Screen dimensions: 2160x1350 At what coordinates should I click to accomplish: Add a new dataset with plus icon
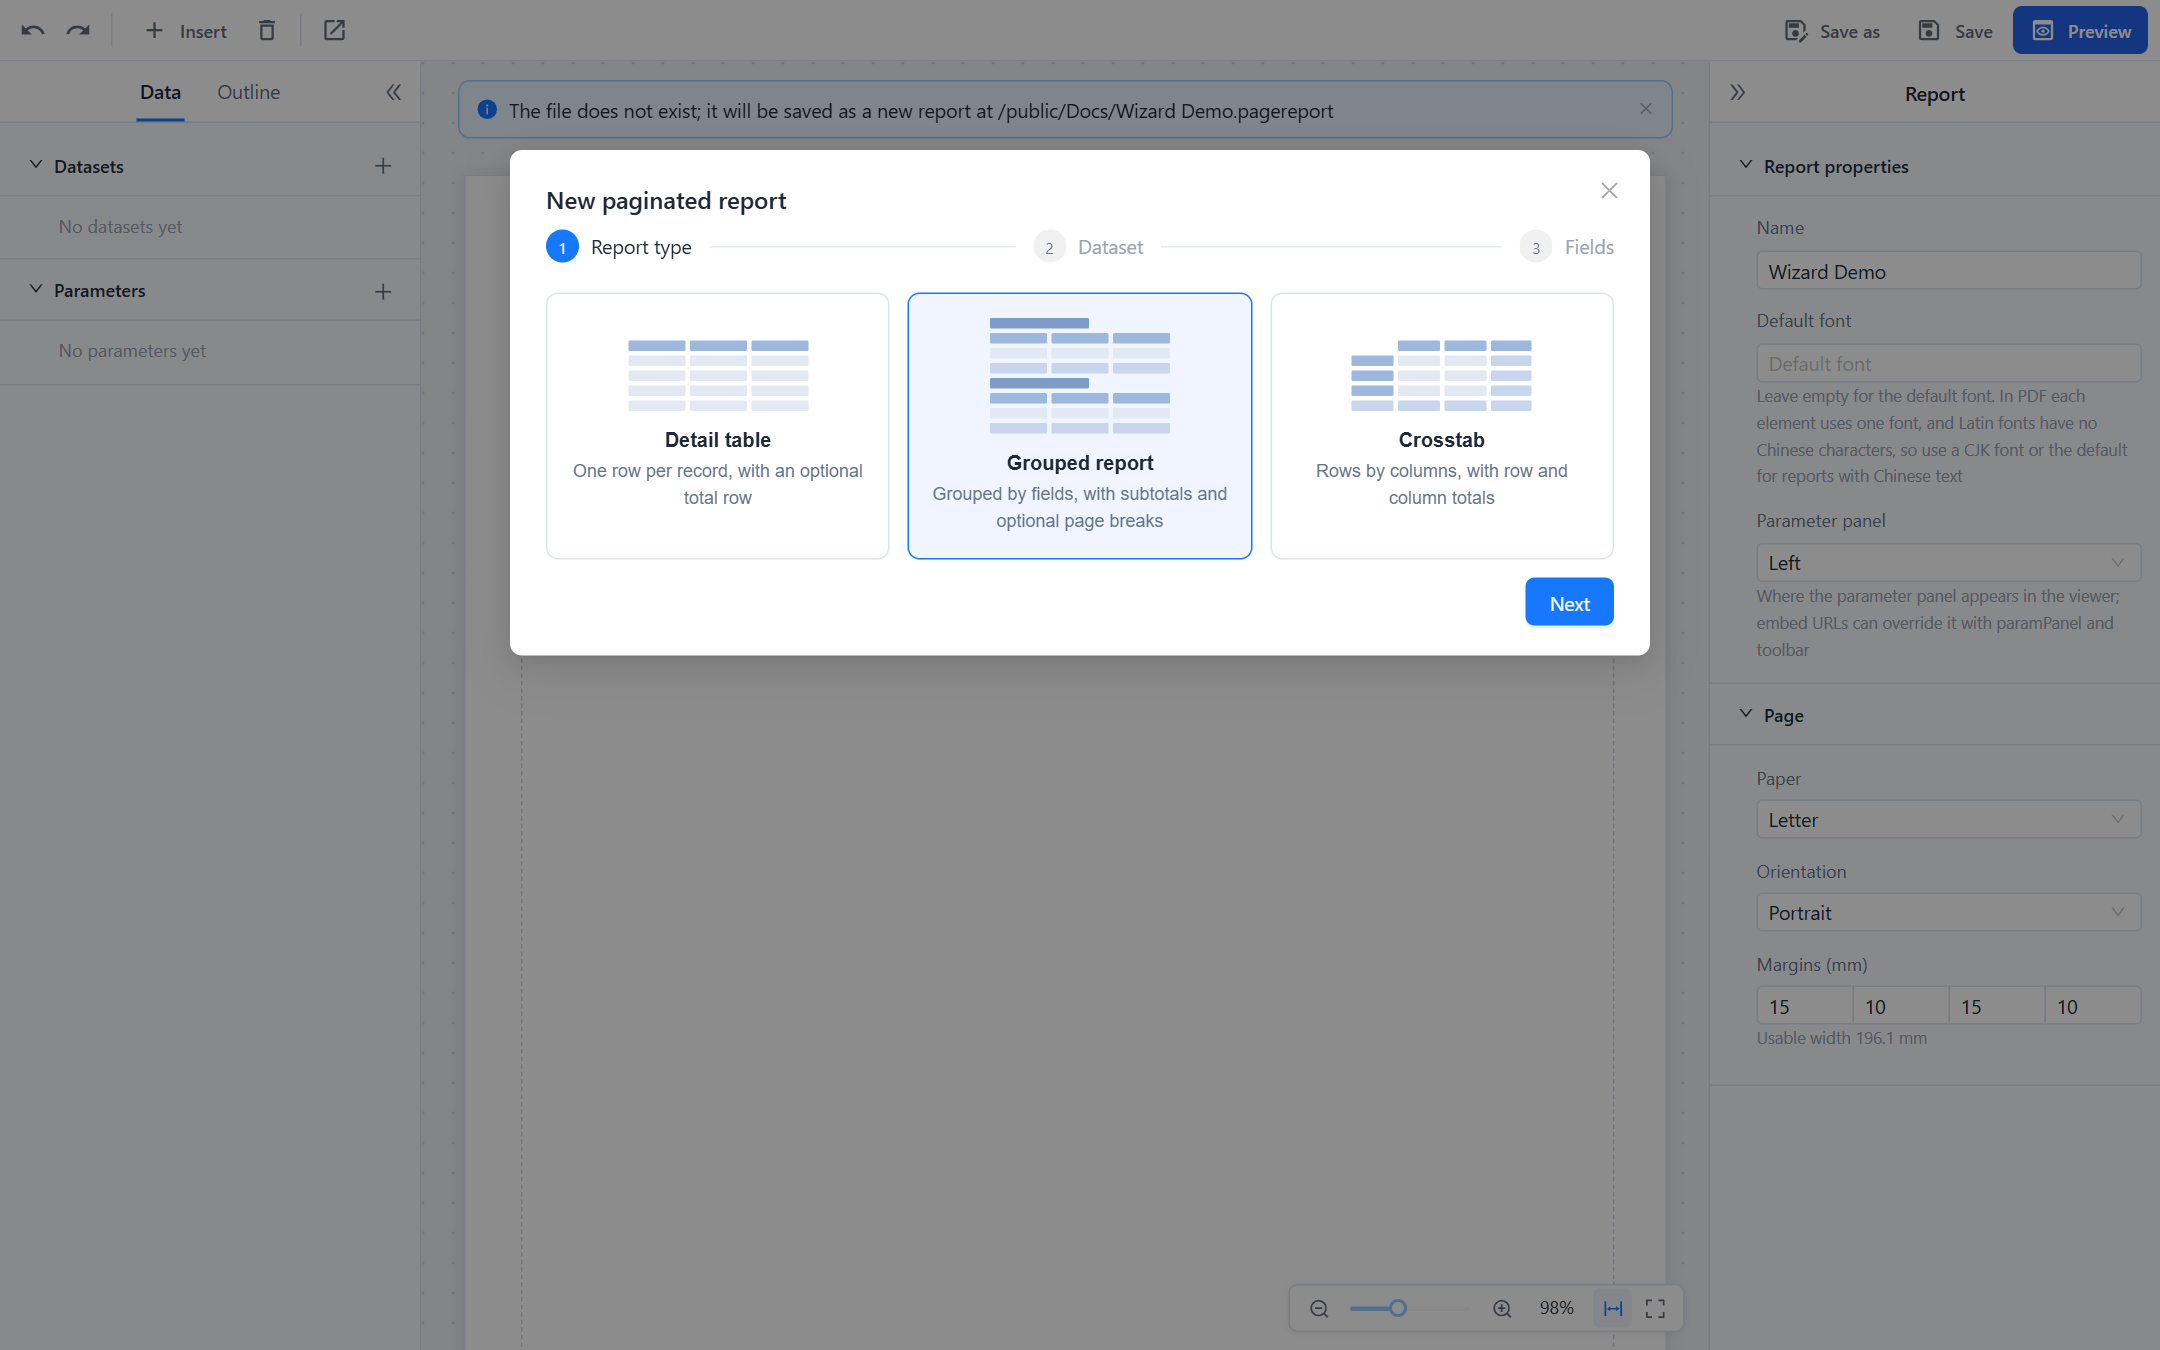click(x=383, y=166)
